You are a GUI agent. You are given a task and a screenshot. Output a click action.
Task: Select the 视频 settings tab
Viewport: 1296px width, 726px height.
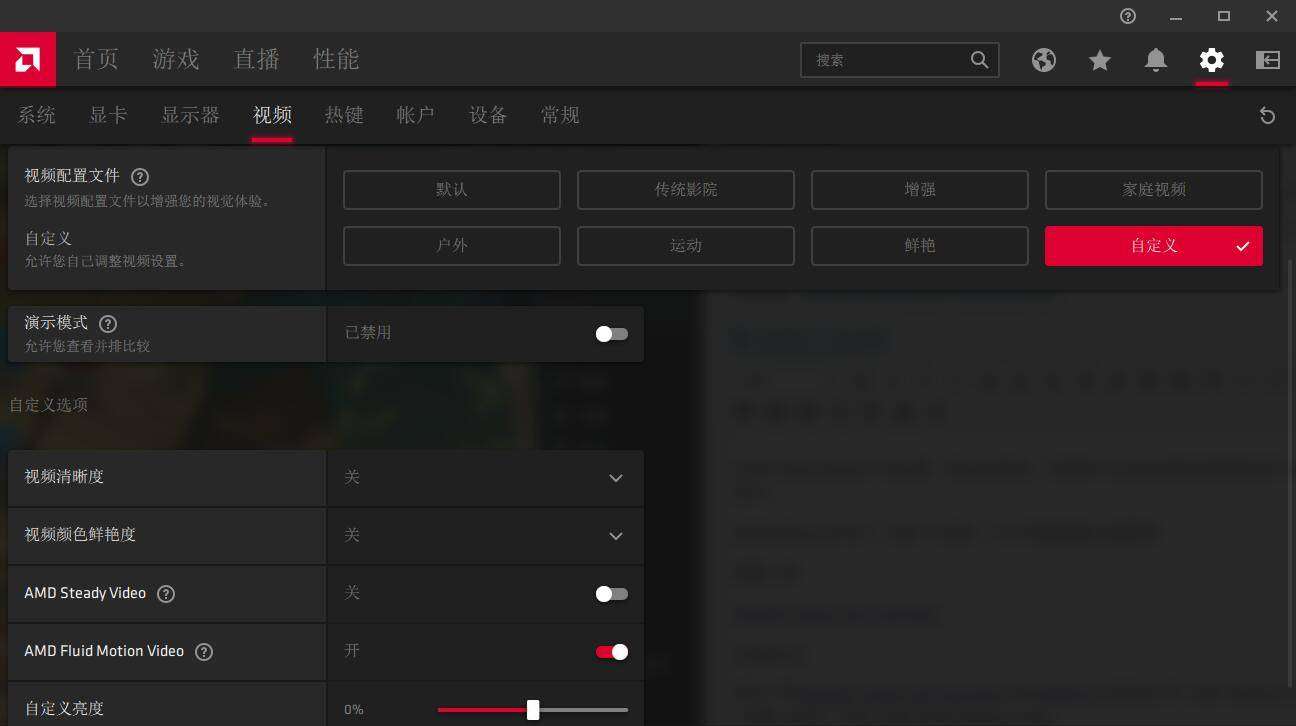[x=272, y=115]
